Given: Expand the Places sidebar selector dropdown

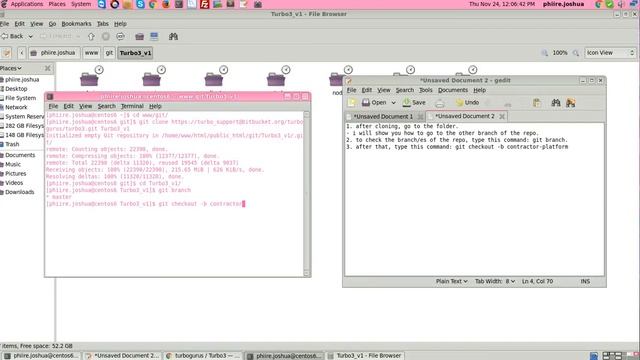Looking at the screenshot, I should tap(11, 68).
